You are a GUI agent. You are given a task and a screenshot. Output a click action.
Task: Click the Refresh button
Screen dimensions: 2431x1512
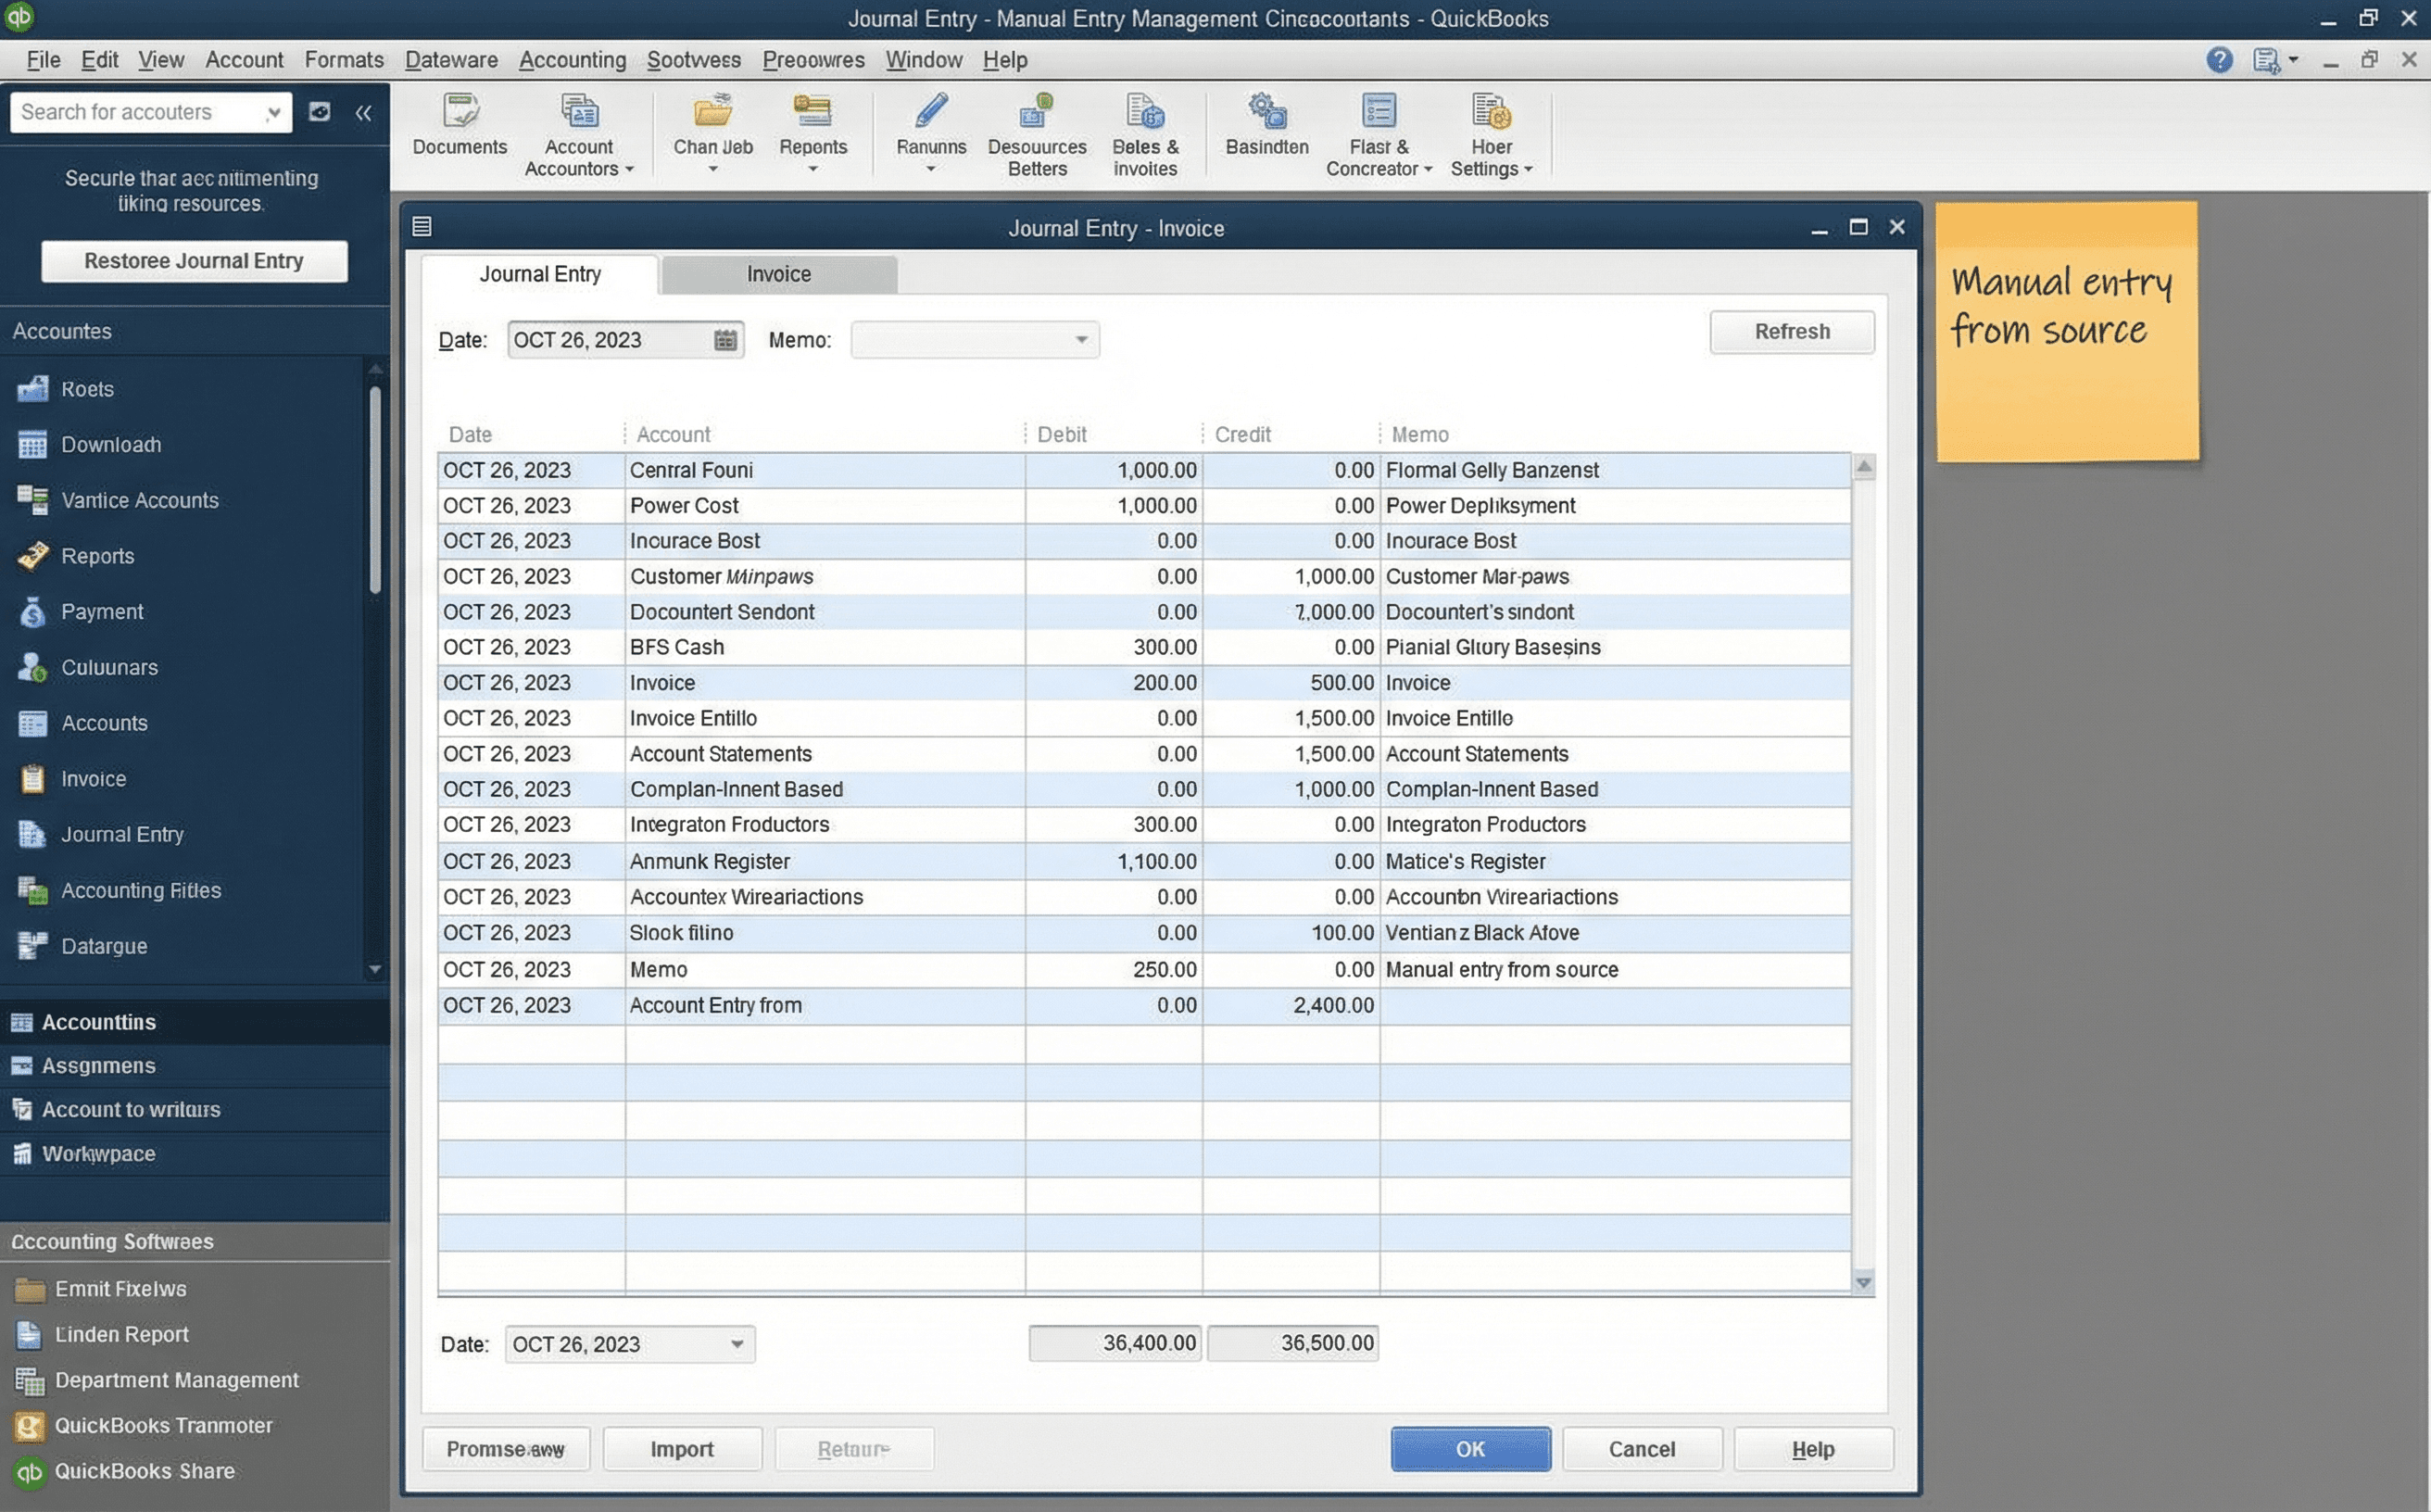pyautogui.click(x=1791, y=331)
